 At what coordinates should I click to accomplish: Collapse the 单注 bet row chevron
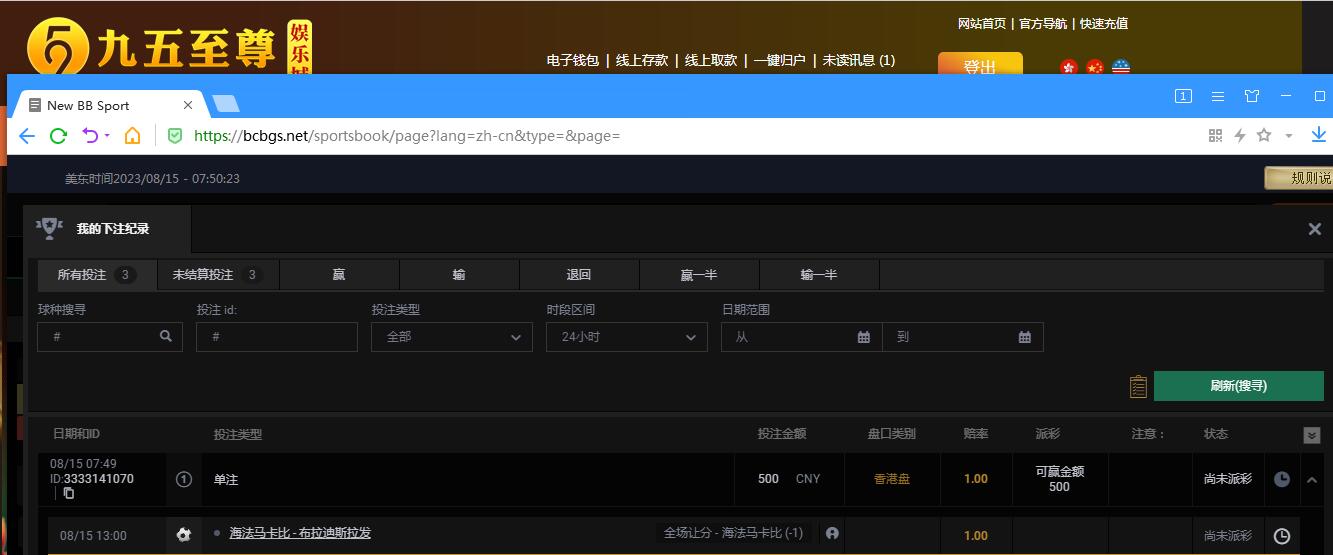[x=1312, y=480]
